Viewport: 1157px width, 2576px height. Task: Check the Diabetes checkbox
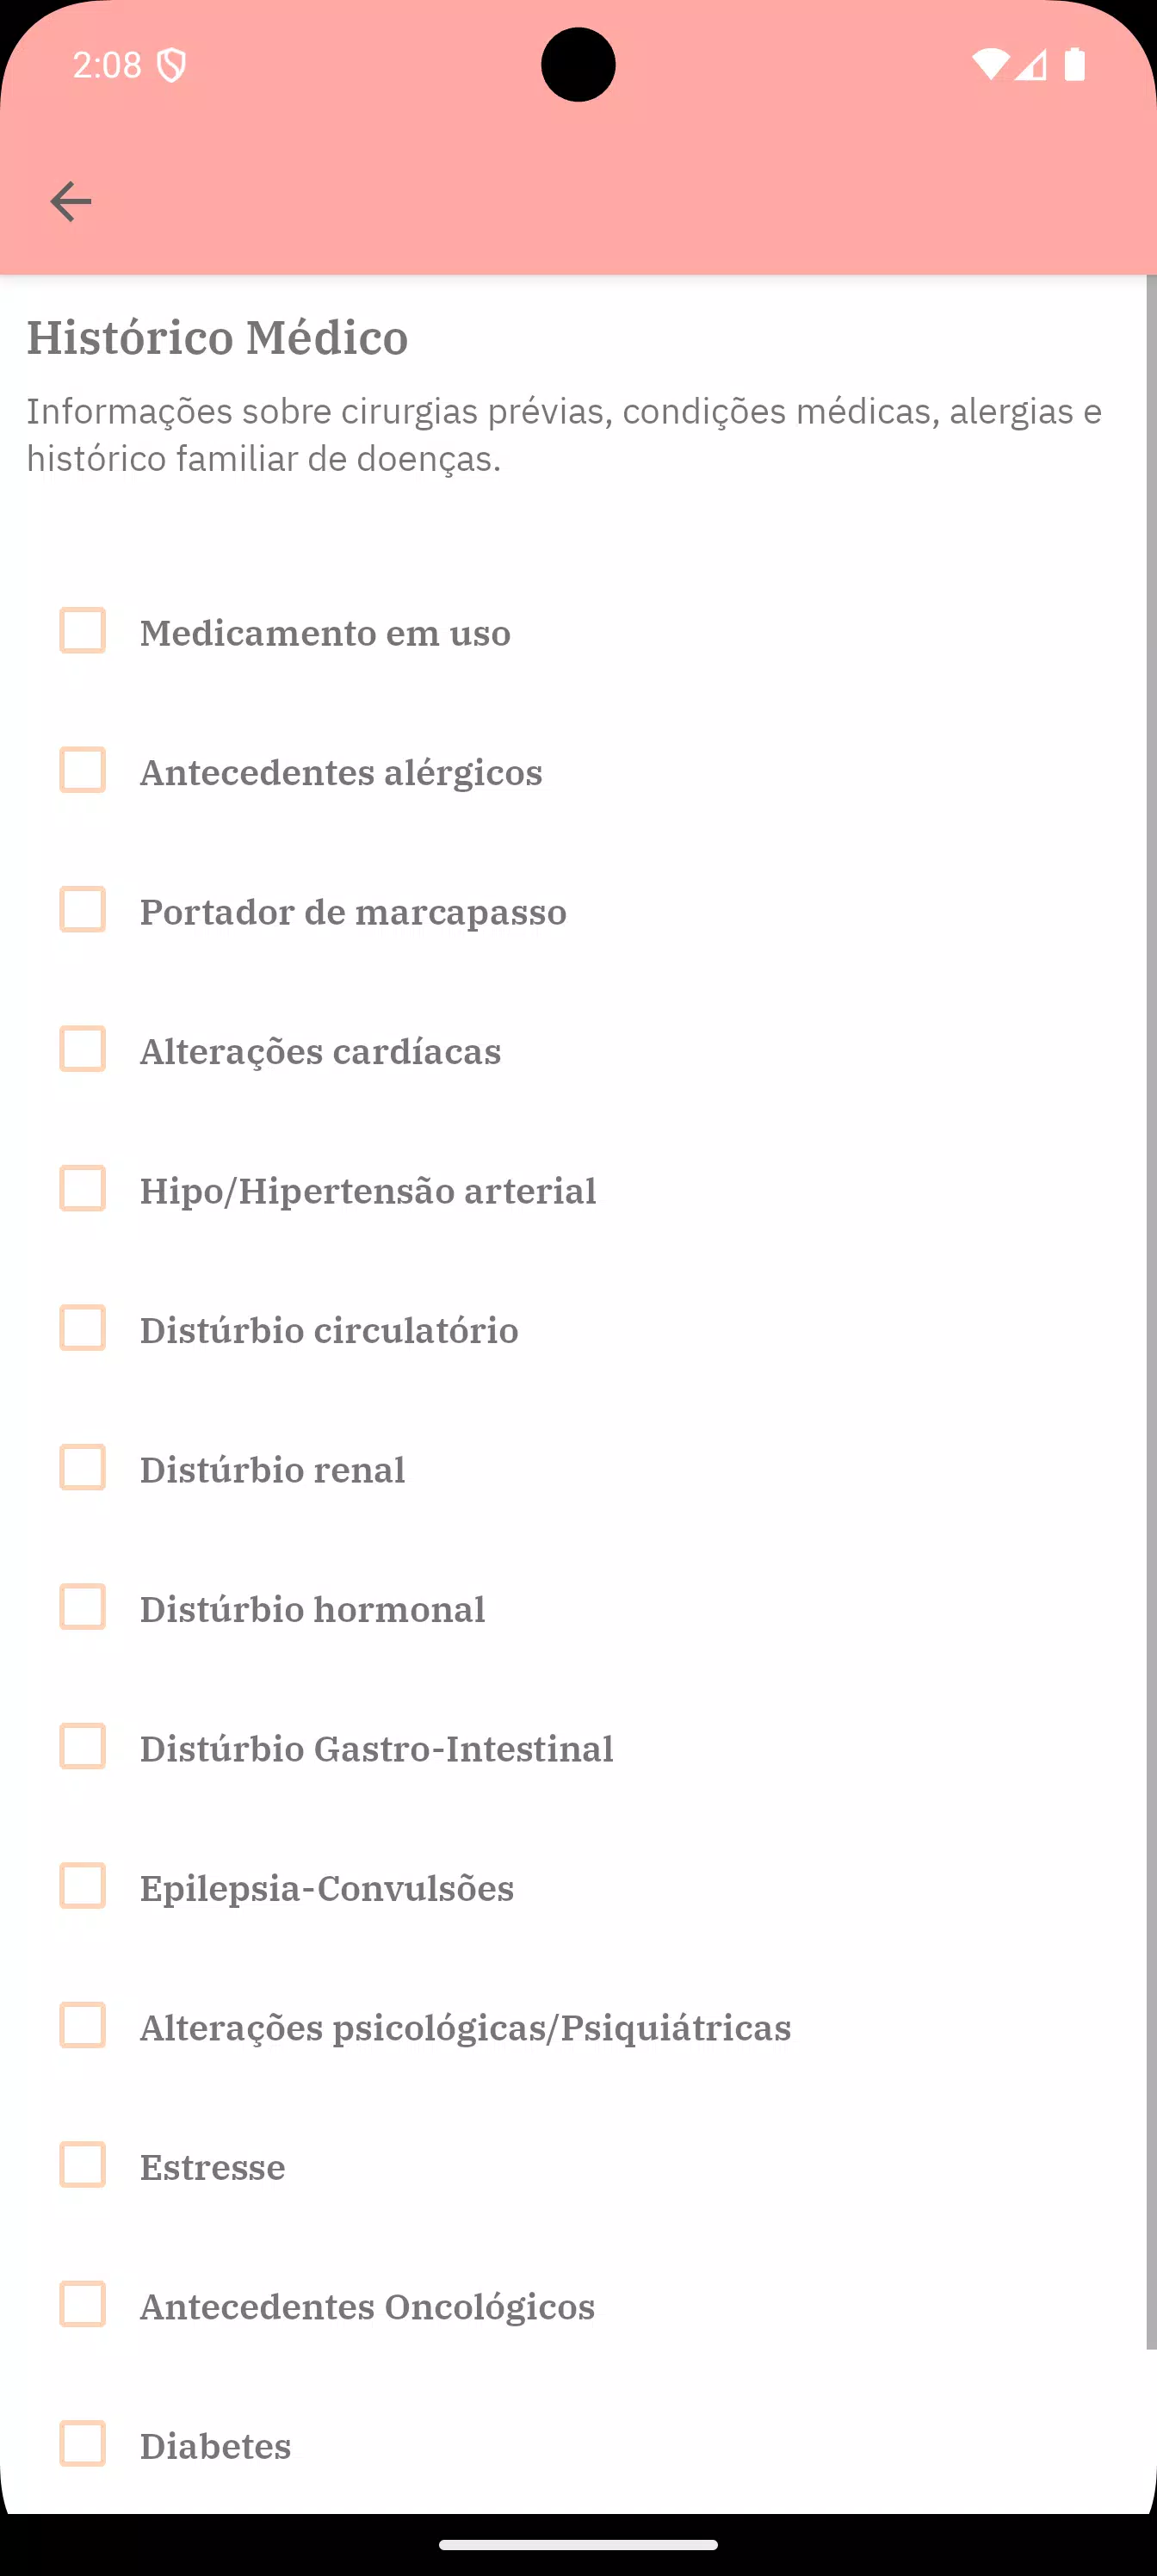click(83, 2444)
